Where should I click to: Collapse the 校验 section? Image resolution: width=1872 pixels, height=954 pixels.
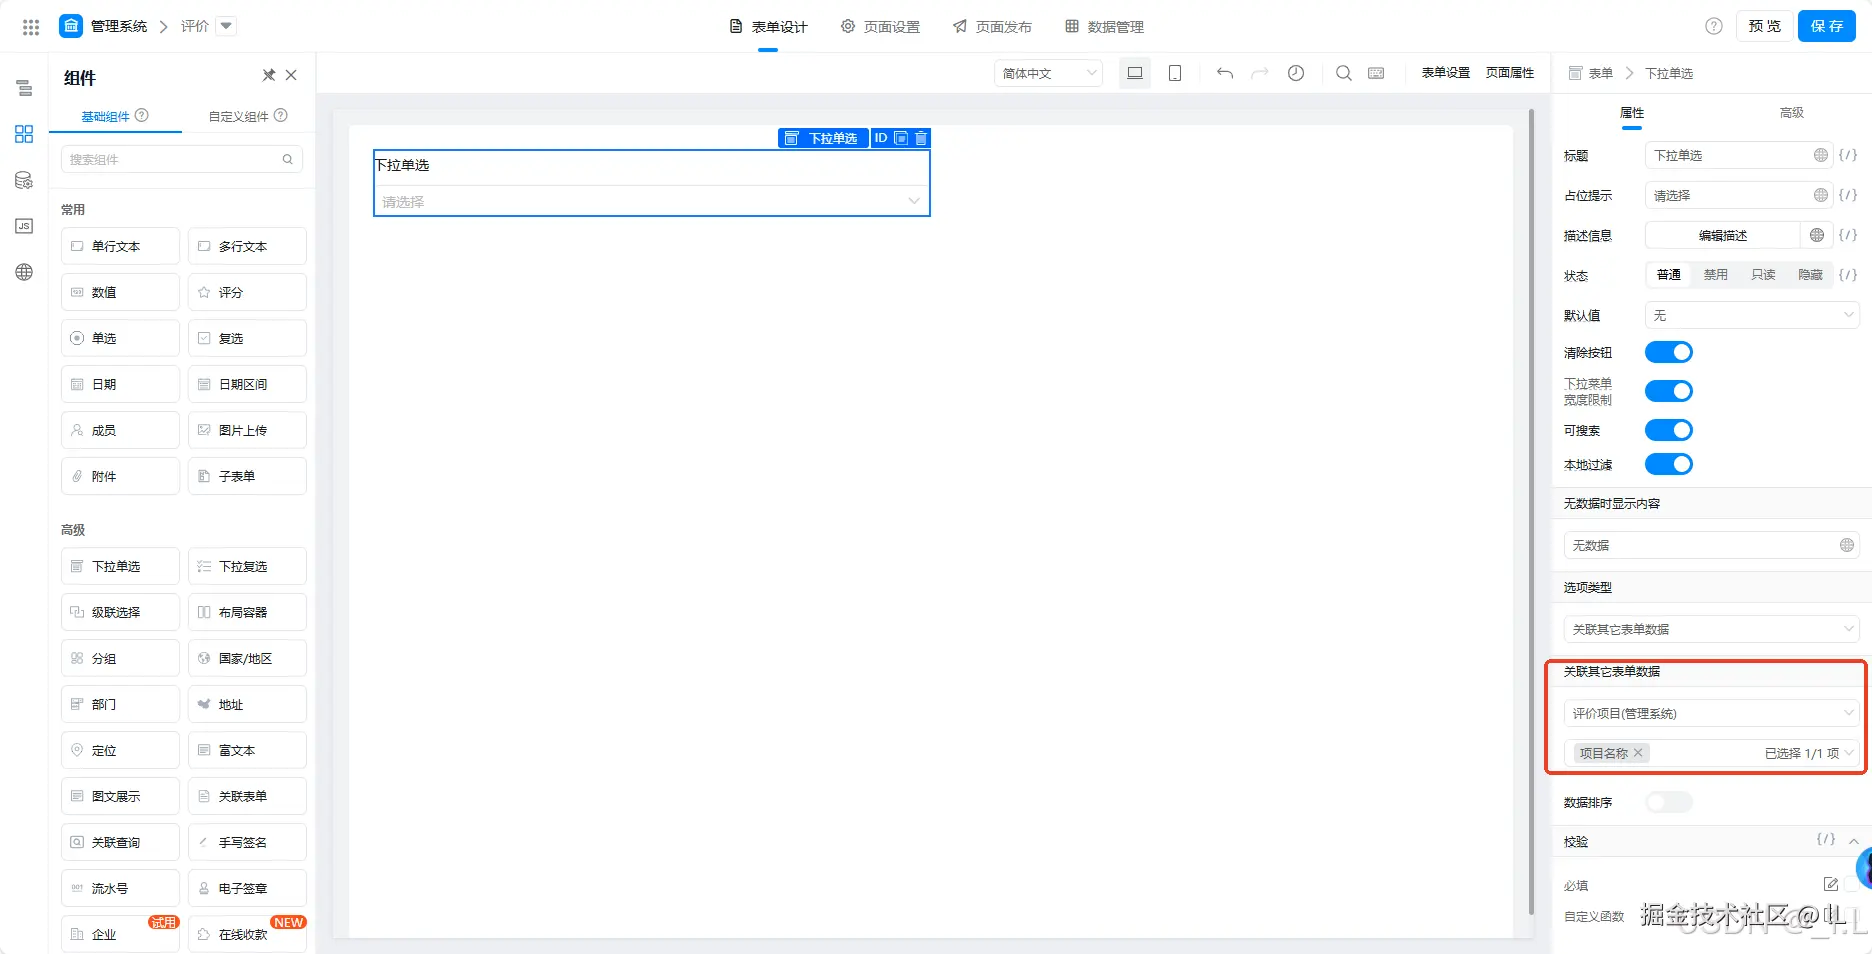click(1854, 841)
